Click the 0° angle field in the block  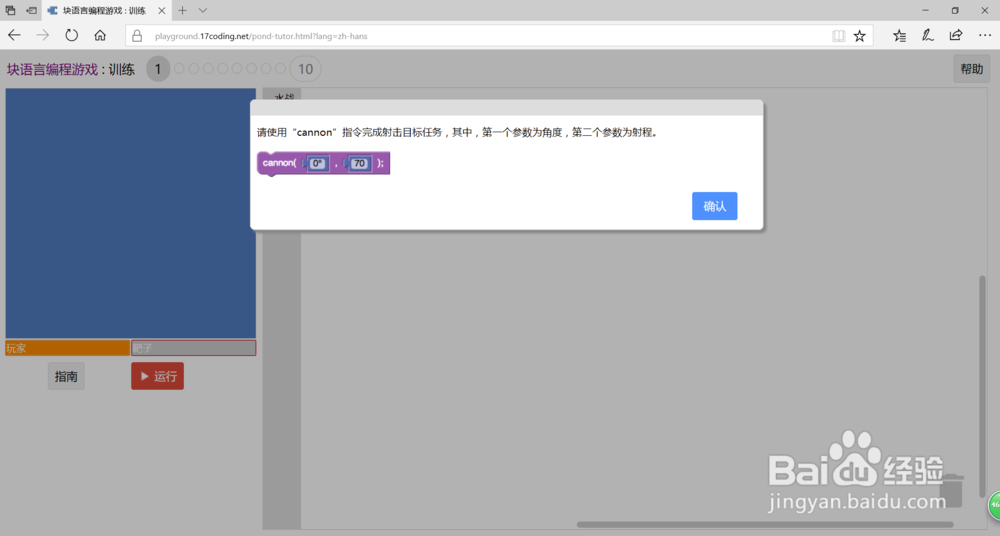(317, 163)
